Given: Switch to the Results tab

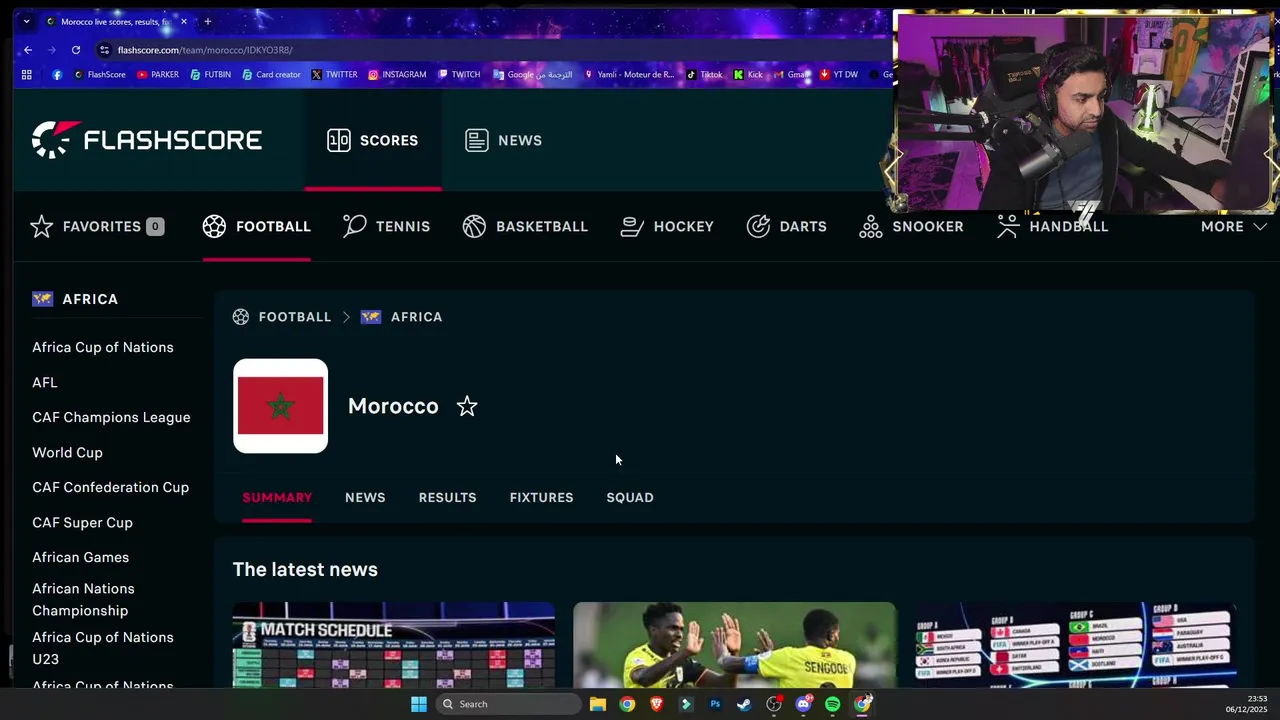Looking at the screenshot, I should 447,497.
